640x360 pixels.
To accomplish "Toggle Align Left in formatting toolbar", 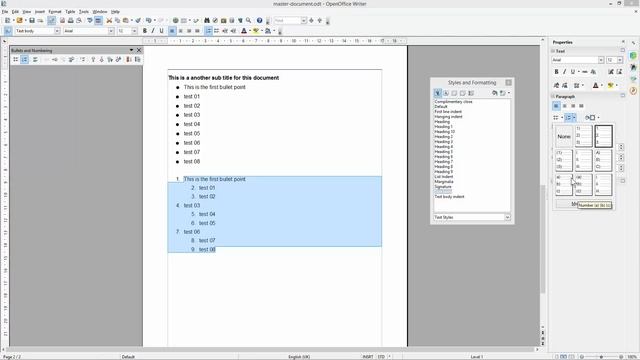I will [172, 31].
